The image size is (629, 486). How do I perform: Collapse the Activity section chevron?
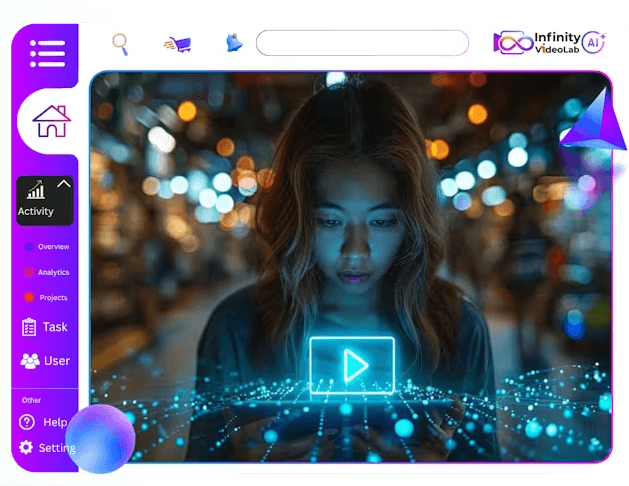tap(63, 184)
